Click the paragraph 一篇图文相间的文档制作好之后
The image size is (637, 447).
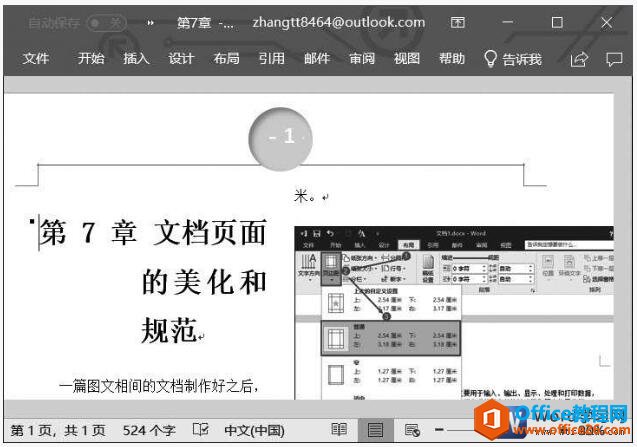point(159,386)
